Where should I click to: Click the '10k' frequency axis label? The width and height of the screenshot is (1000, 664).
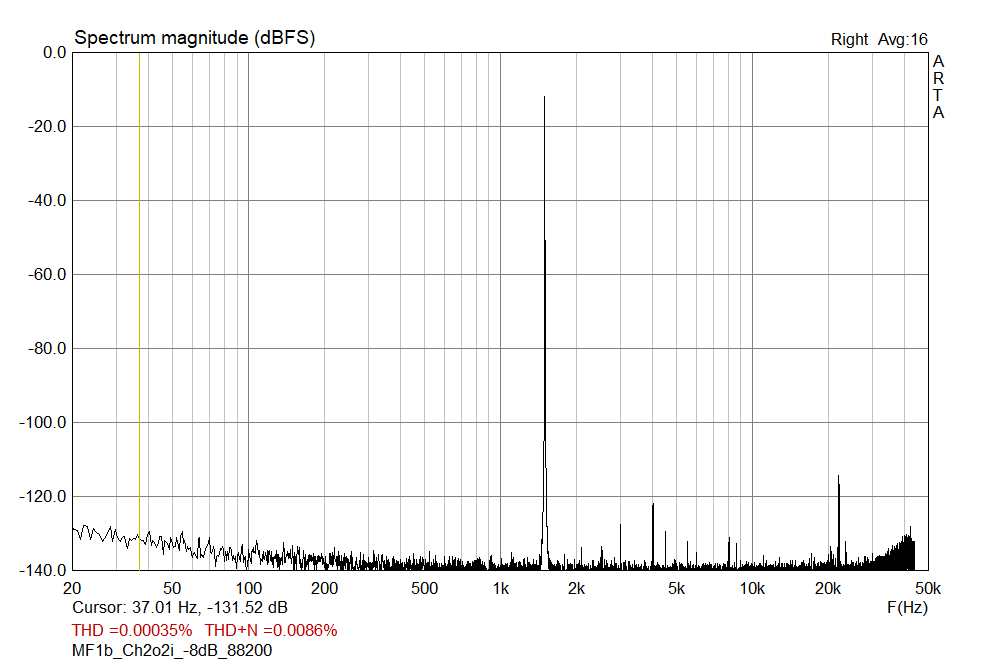(x=752, y=588)
